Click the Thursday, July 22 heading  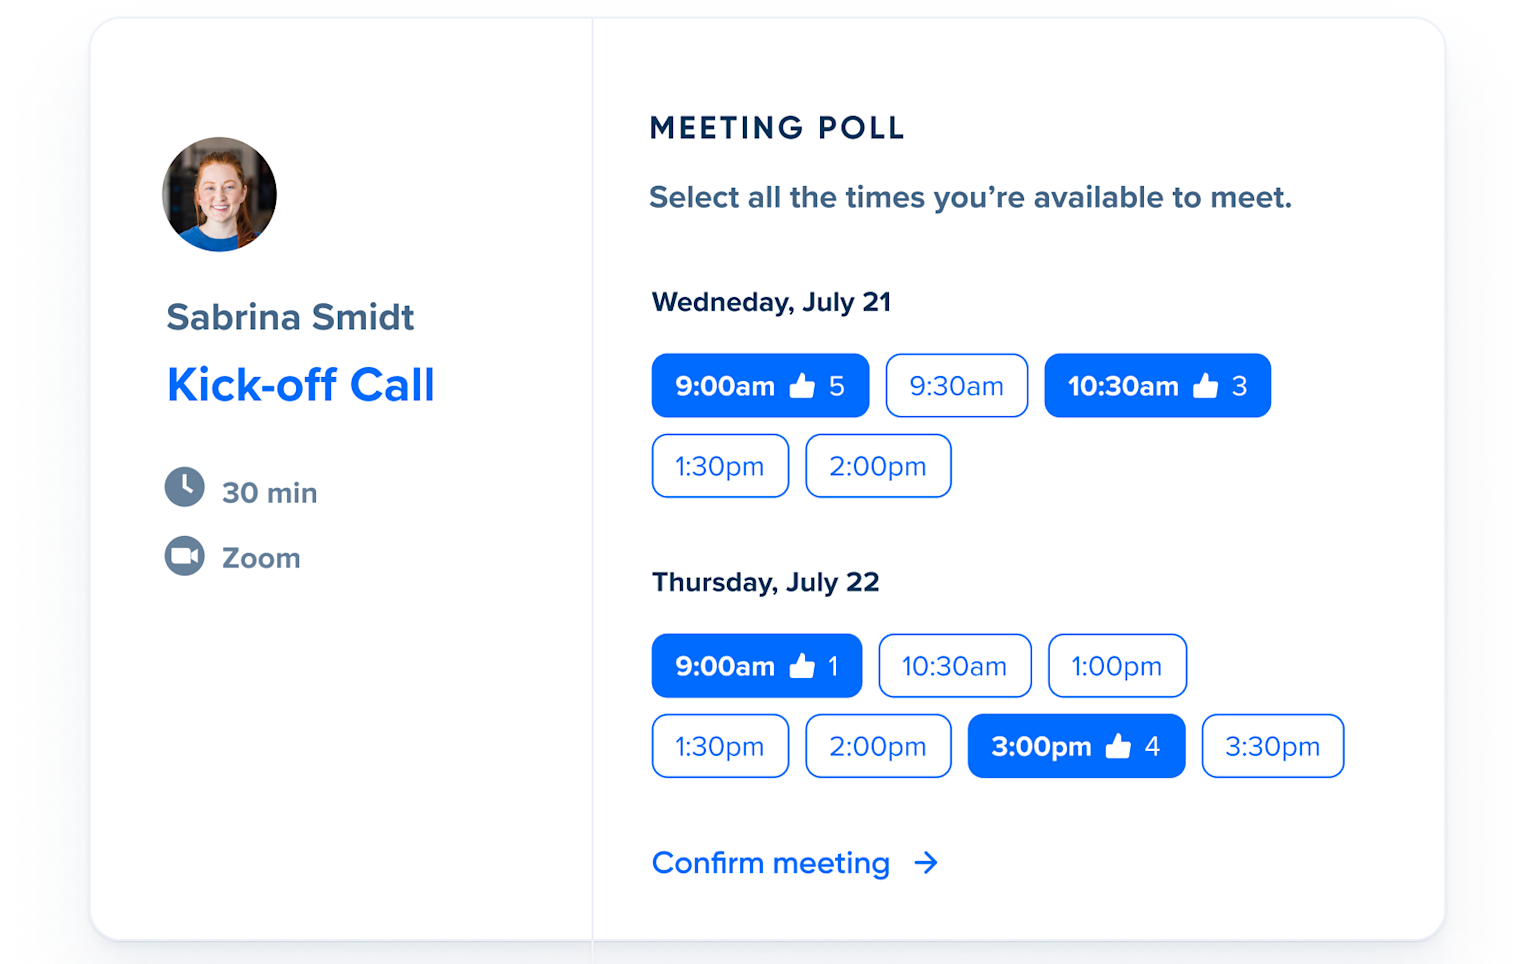pyautogui.click(x=765, y=582)
